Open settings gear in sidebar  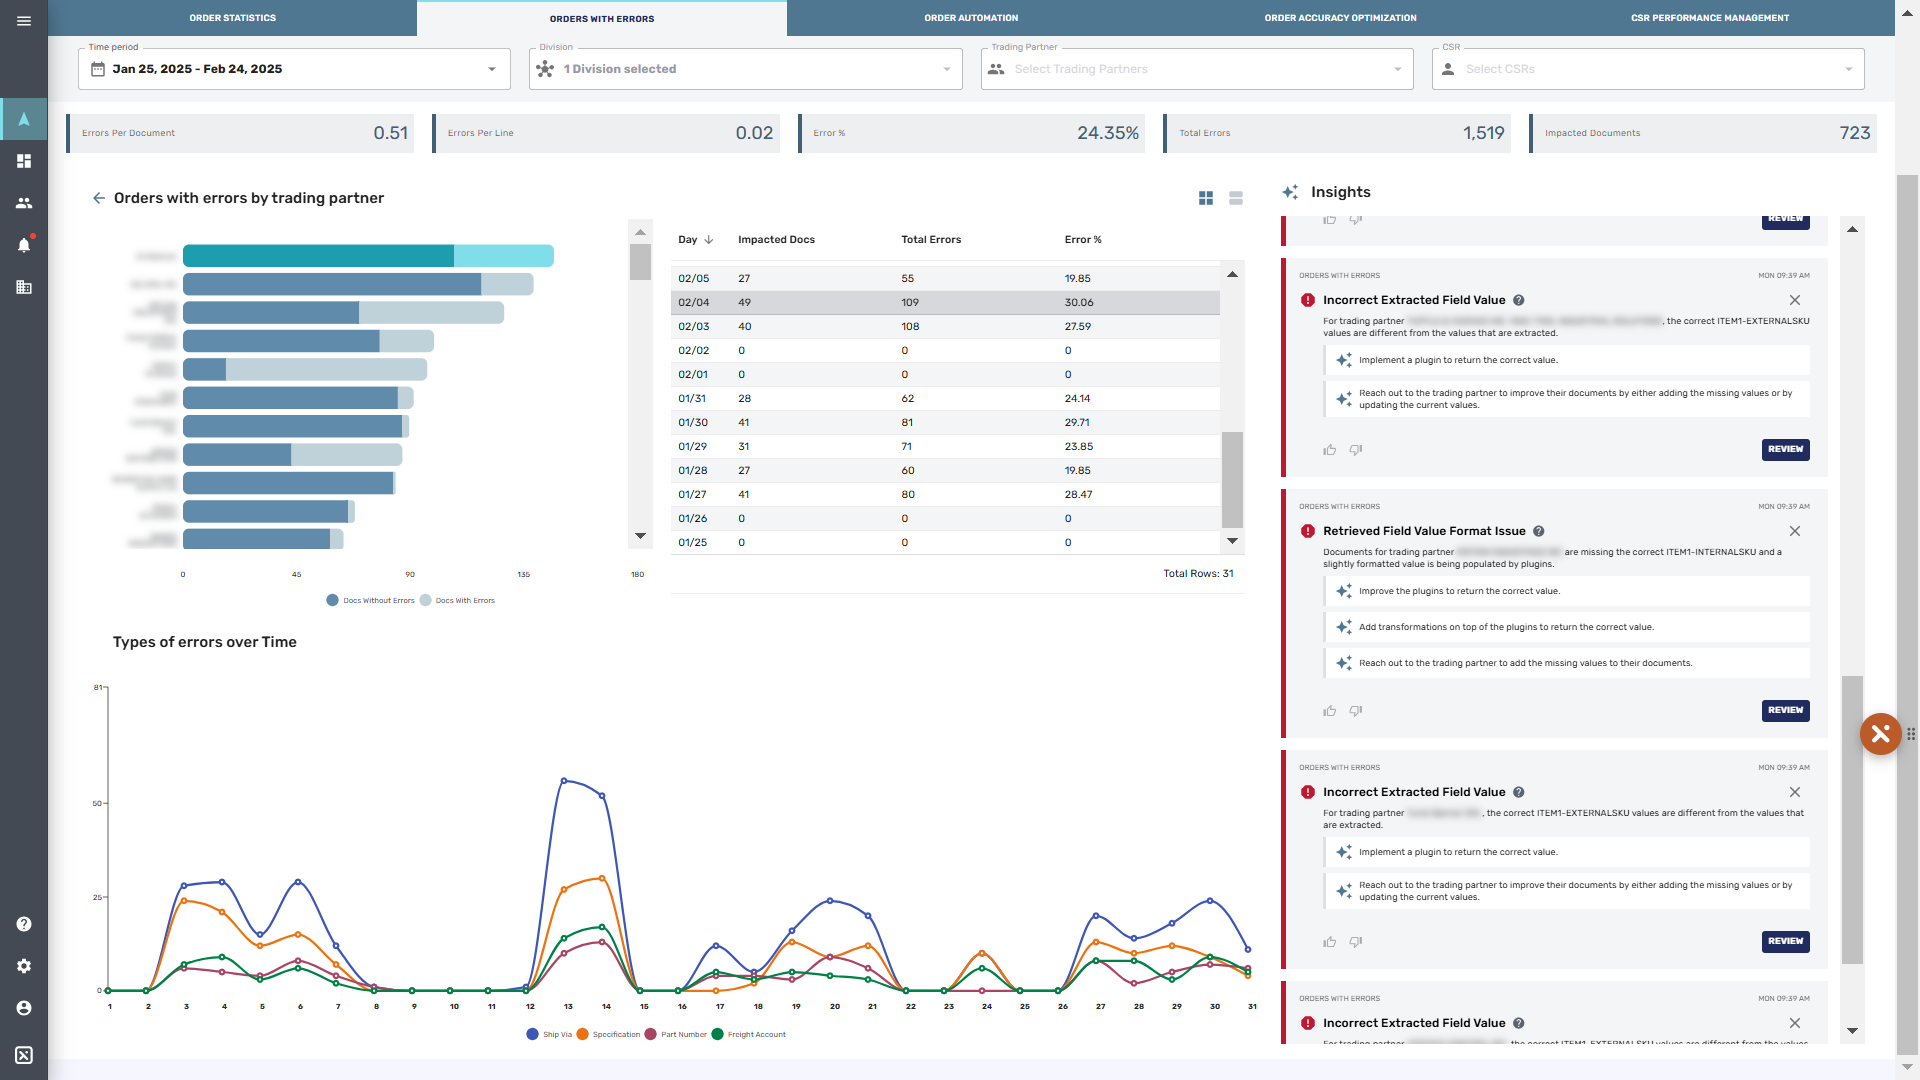24,966
